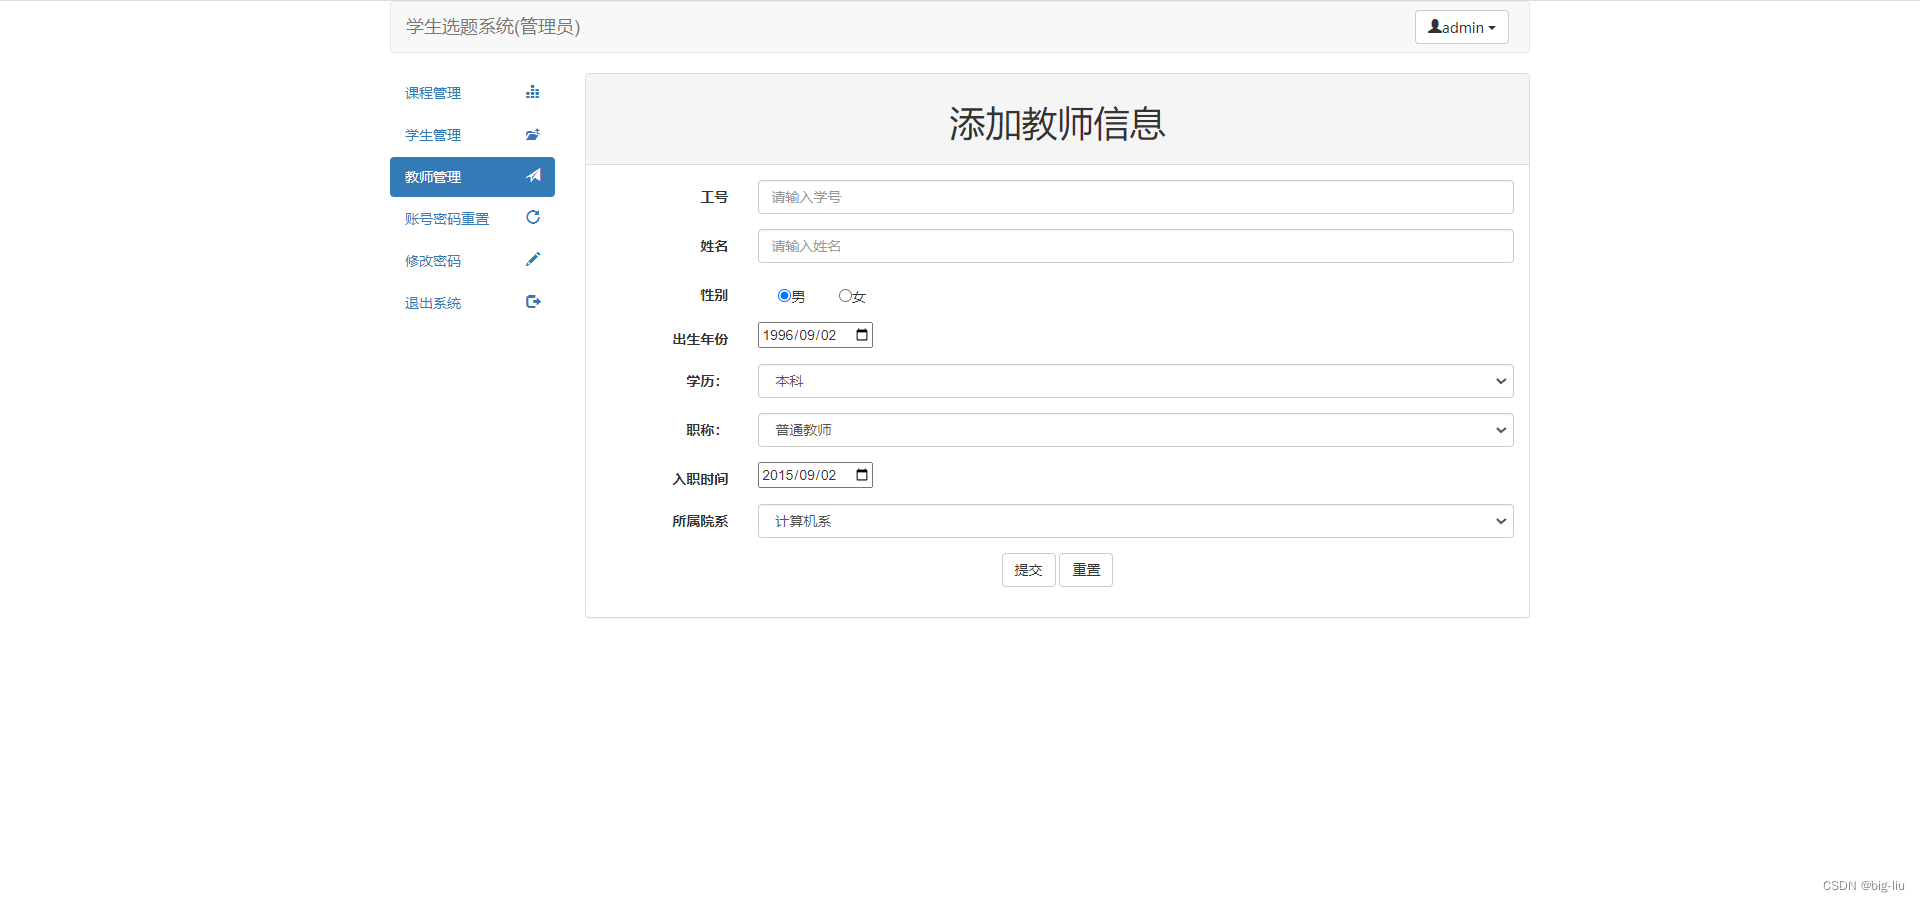Click the admin user avatar icon
The image size is (1920, 902).
1435,27
